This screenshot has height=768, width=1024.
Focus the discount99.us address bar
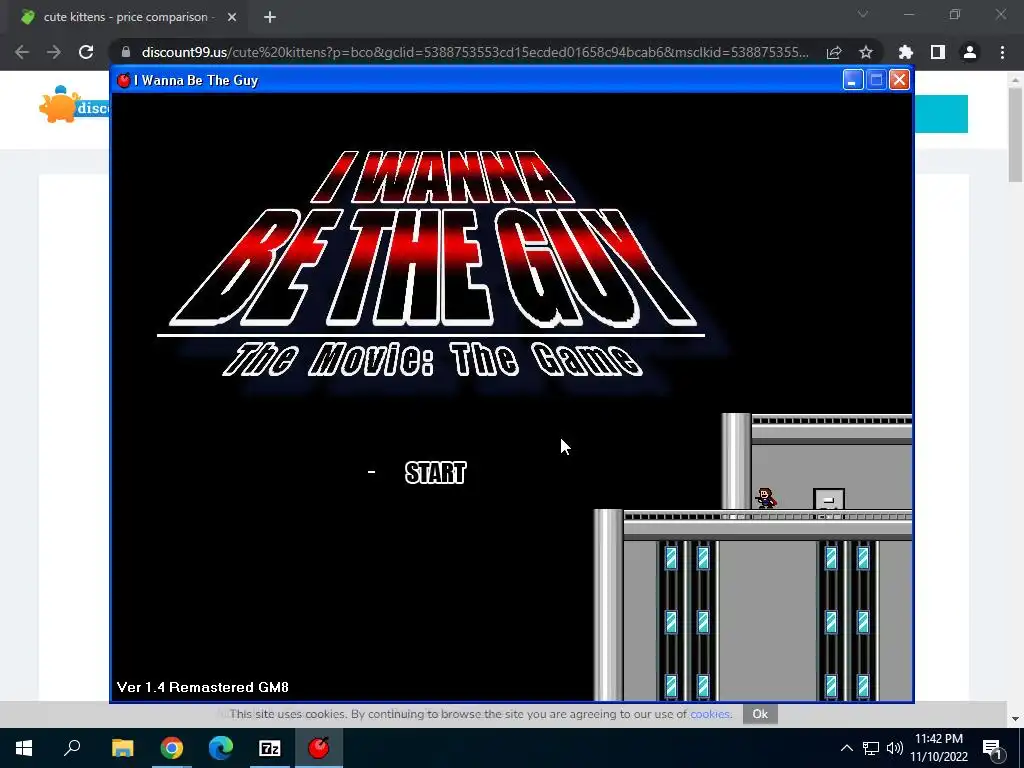(x=475, y=52)
